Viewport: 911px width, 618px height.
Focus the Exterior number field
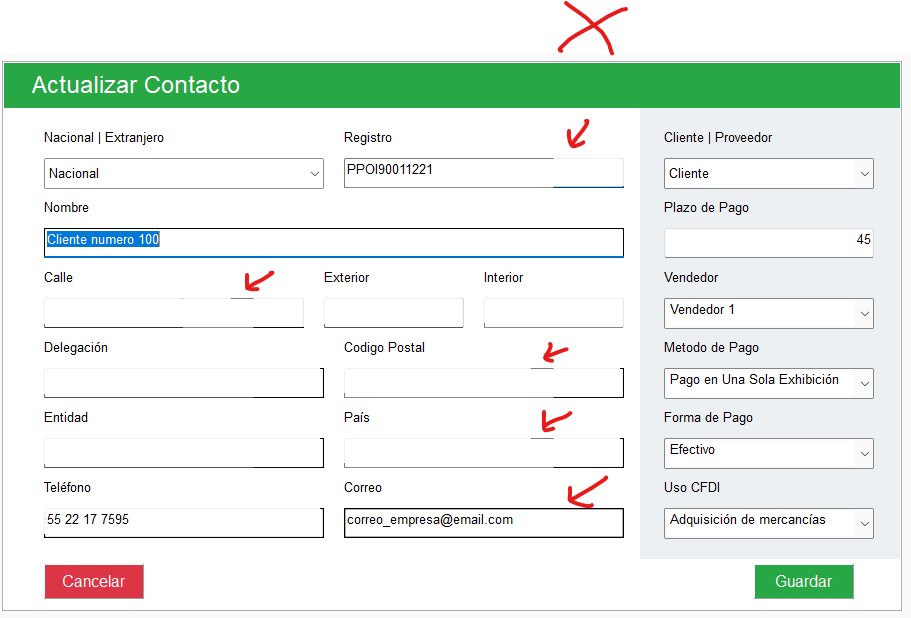point(393,313)
